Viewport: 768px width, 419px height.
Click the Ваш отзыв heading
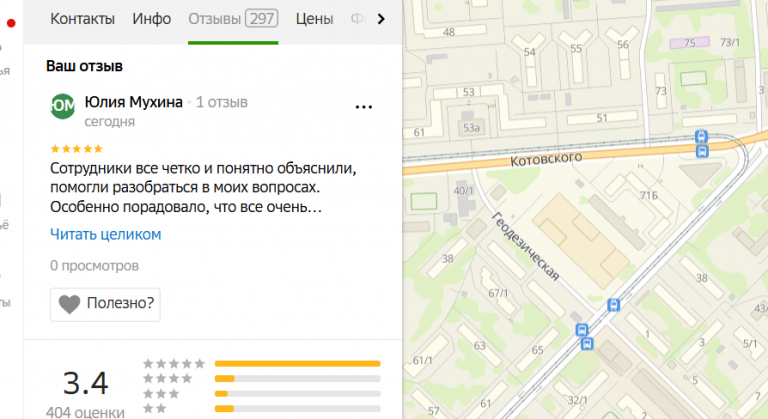(84, 66)
